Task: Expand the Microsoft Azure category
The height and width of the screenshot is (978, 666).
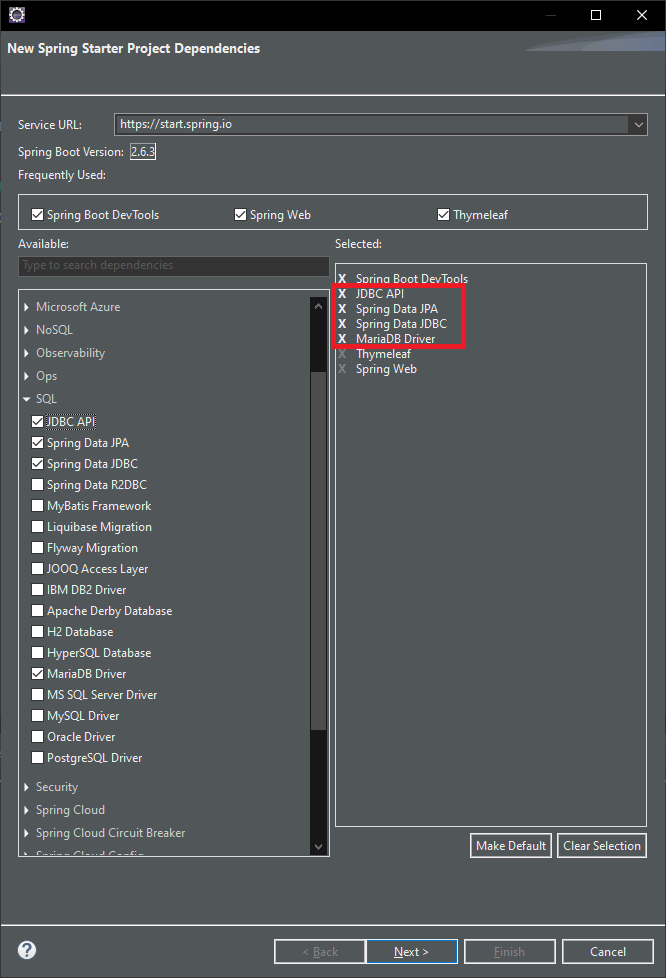Action: [26, 307]
